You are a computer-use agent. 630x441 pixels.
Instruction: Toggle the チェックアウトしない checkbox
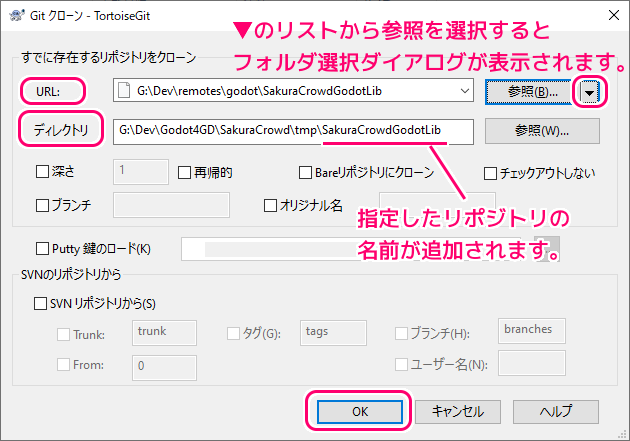point(491,172)
